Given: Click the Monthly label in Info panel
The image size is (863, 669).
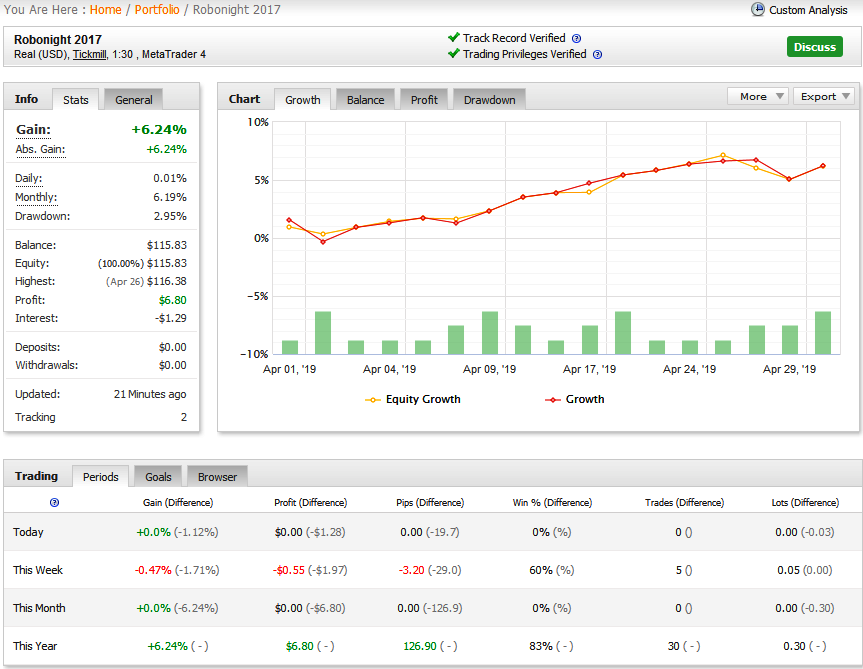Looking at the screenshot, I should tap(36, 197).
